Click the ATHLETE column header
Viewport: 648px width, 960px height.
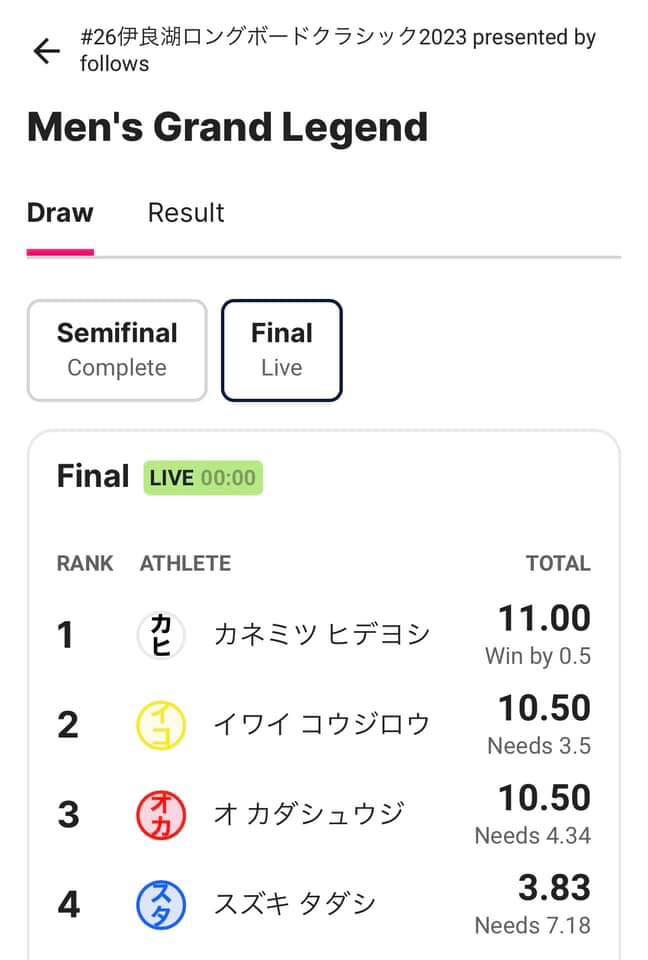coord(185,563)
